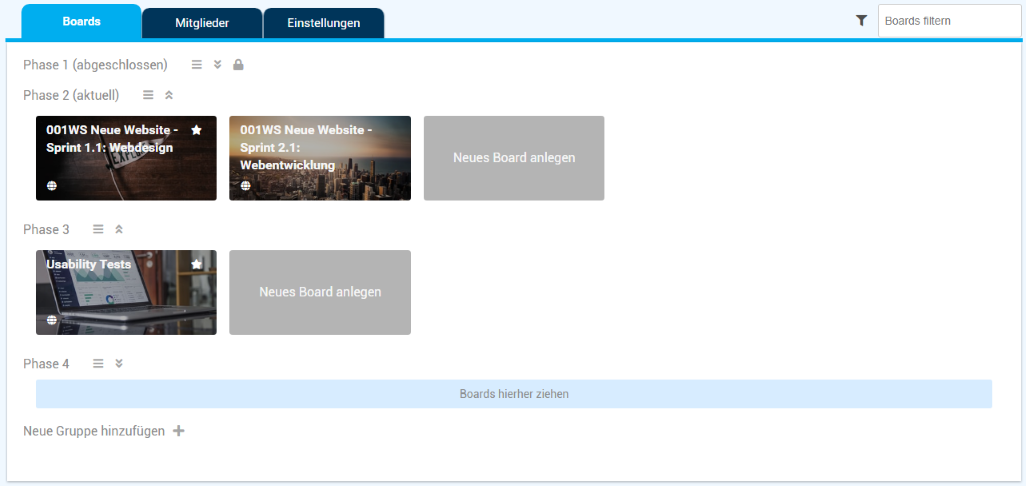The image size is (1026, 486).
Task: Switch to the Mitglieder tab
Action: click(x=202, y=23)
